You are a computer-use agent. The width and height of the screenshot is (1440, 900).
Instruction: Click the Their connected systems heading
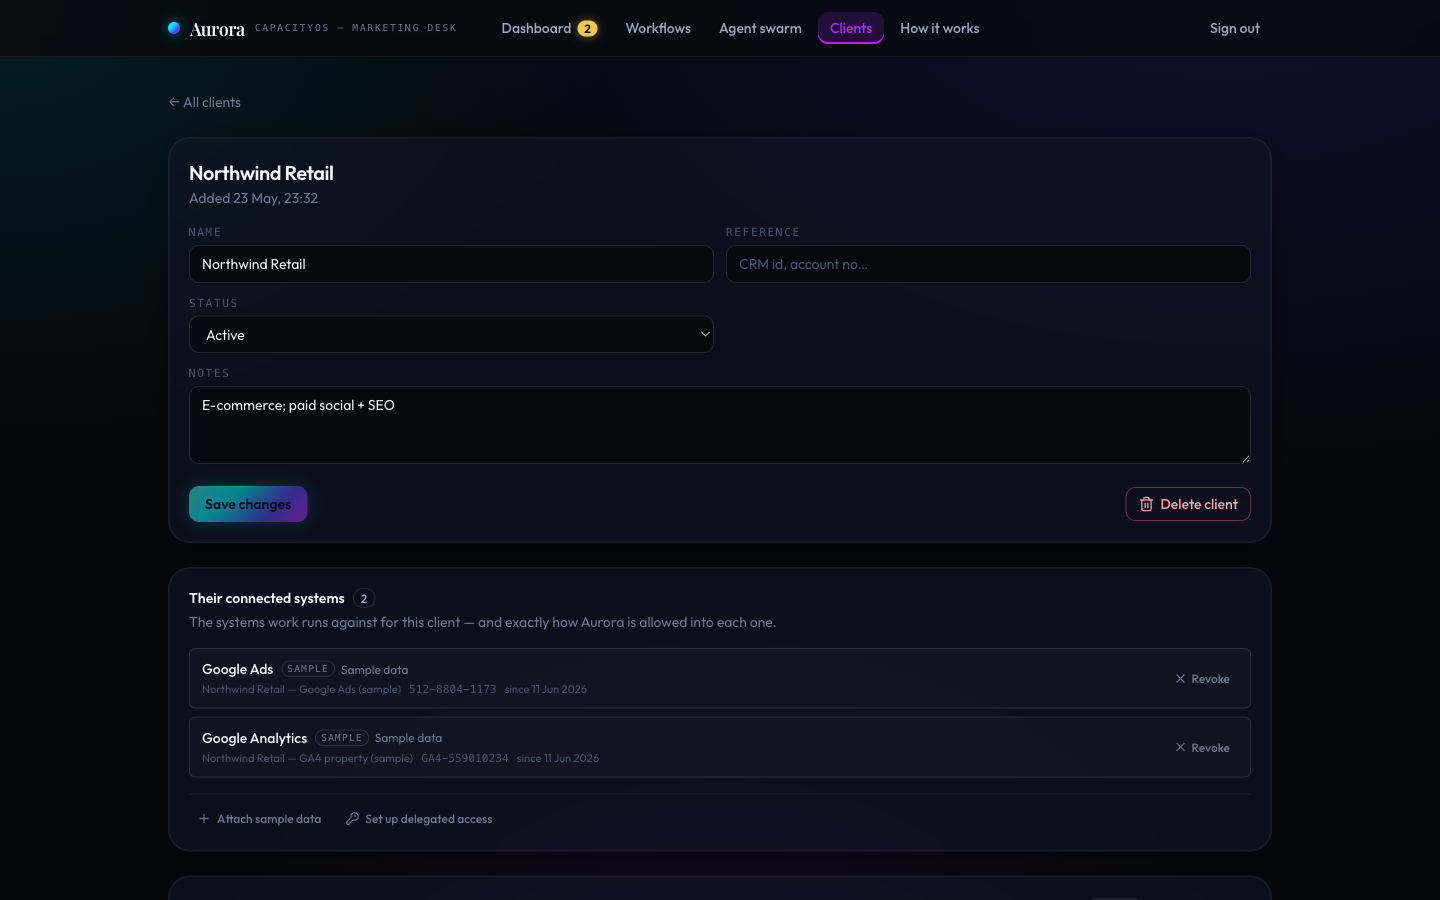(x=267, y=598)
